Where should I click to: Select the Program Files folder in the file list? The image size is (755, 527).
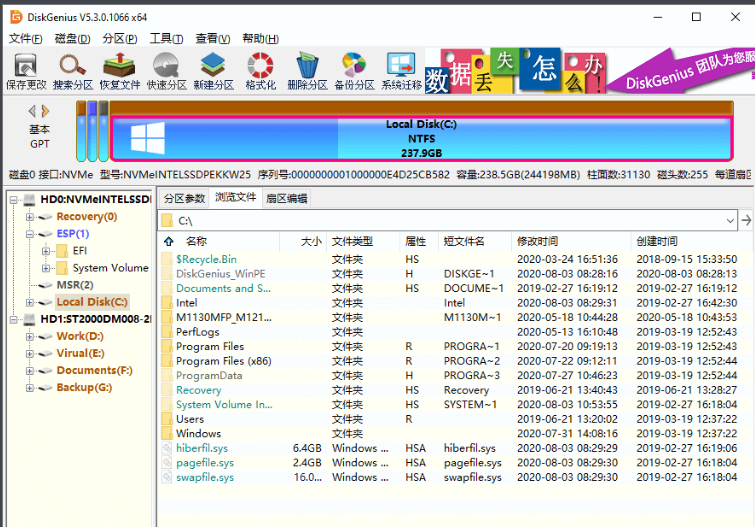coord(209,347)
